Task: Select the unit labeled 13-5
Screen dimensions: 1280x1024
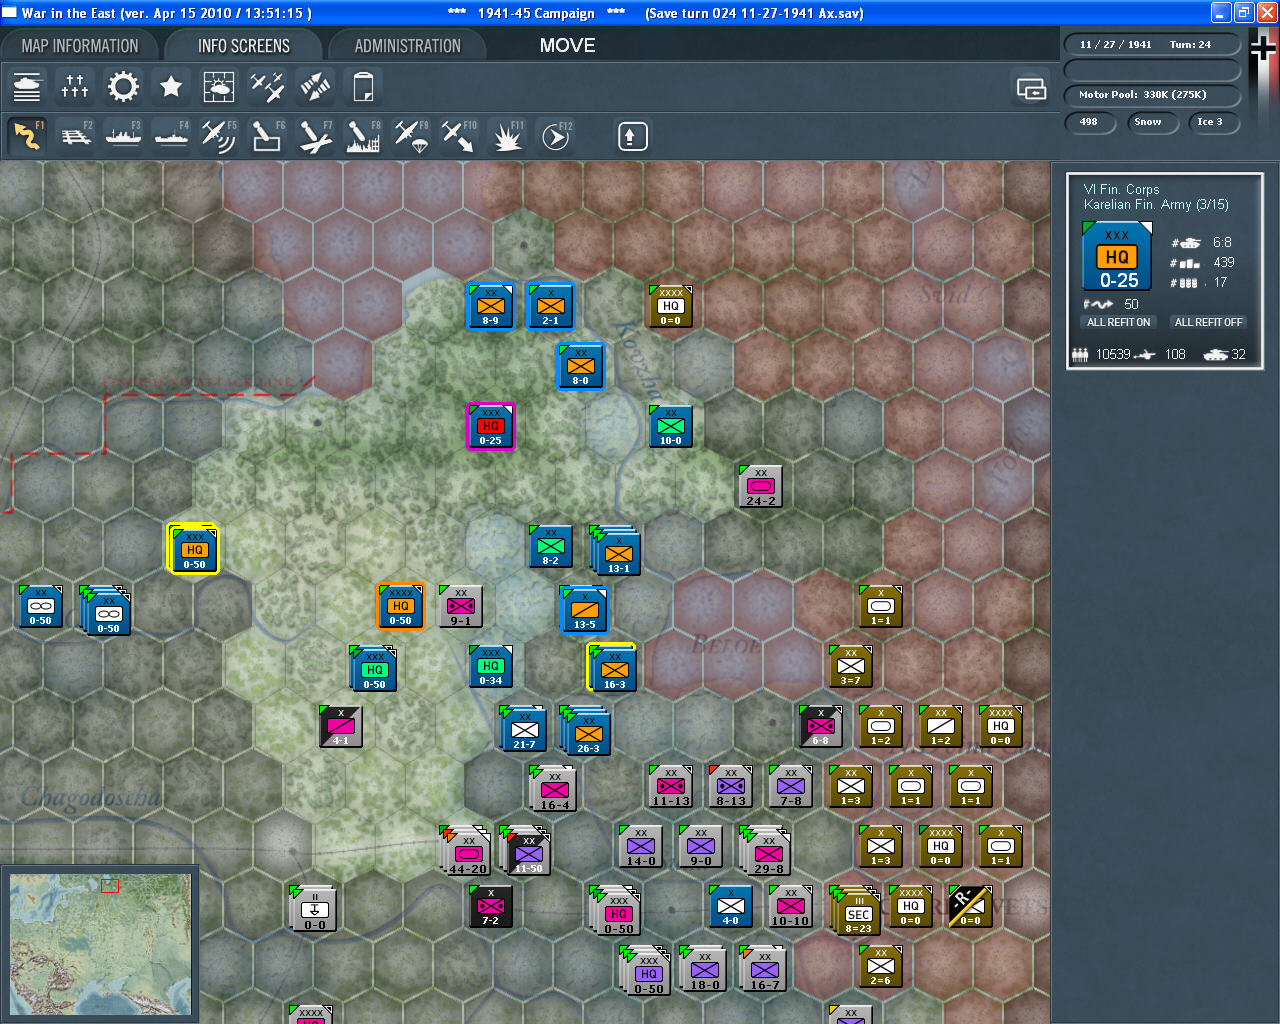Action: point(585,609)
